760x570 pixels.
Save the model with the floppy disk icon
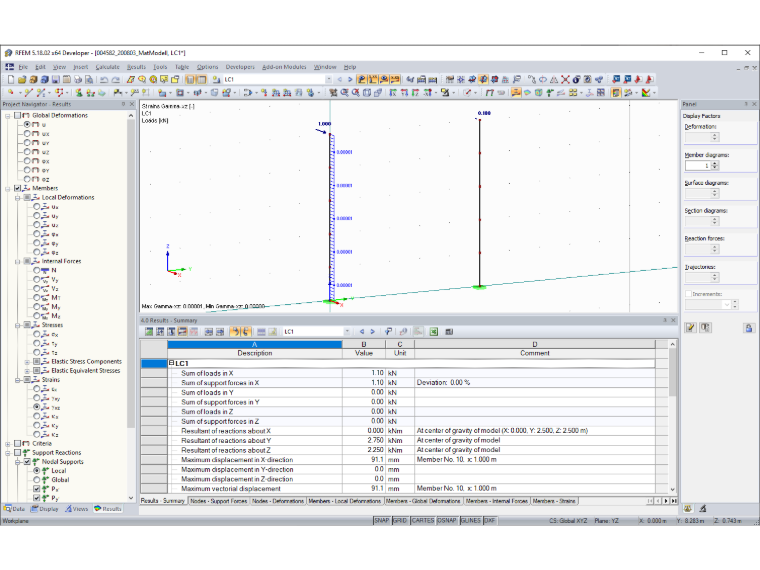point(56,79)
